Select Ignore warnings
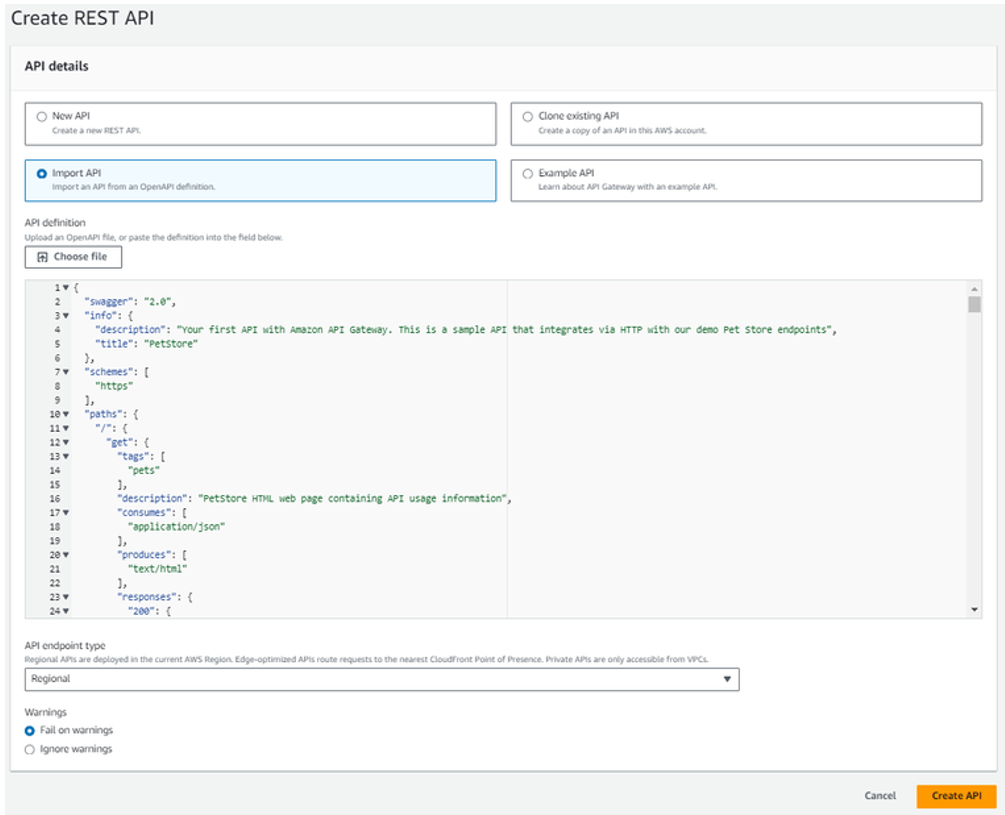 click(29, 750)
